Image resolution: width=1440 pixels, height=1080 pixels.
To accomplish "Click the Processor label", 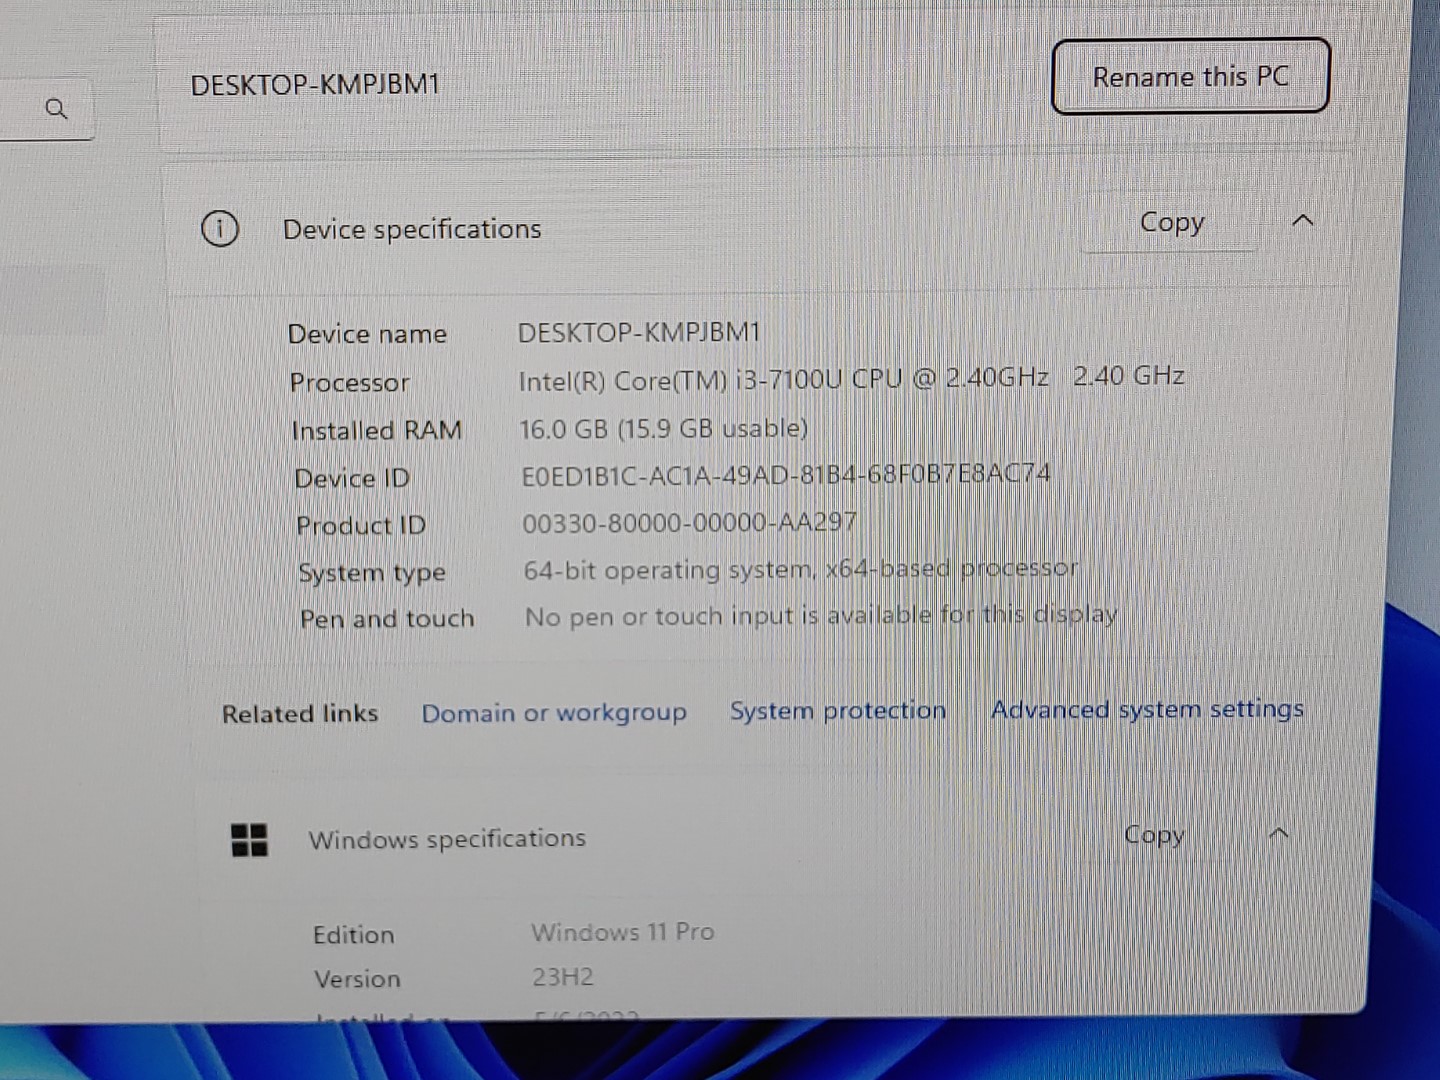I will tap(349, 382).
